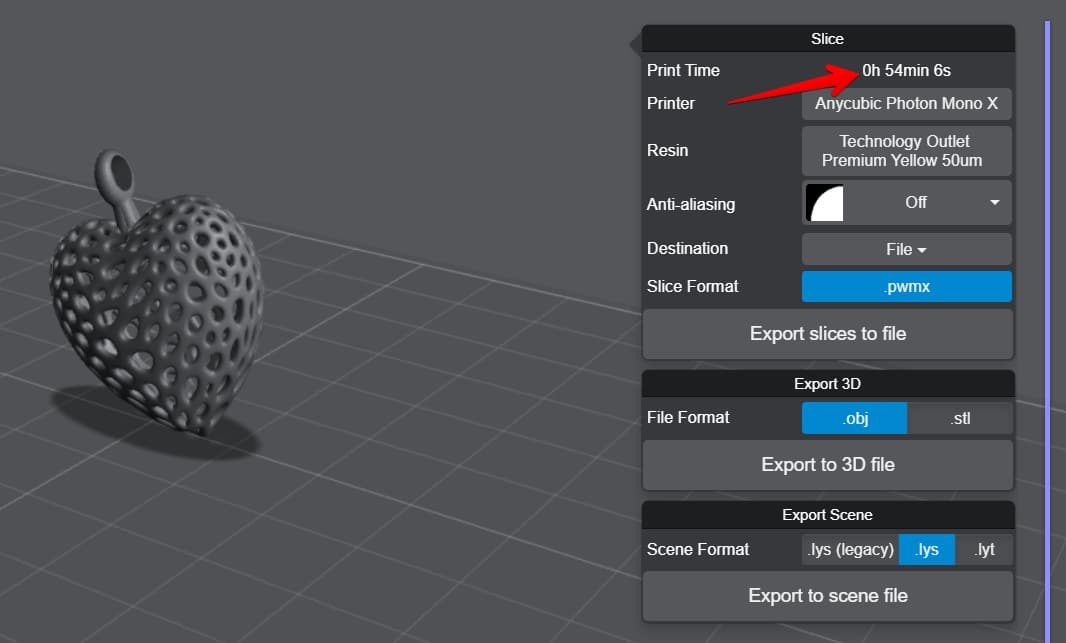1066x643 pixels.
Task: Click the Export Scene section header
Action: point(828,515)
